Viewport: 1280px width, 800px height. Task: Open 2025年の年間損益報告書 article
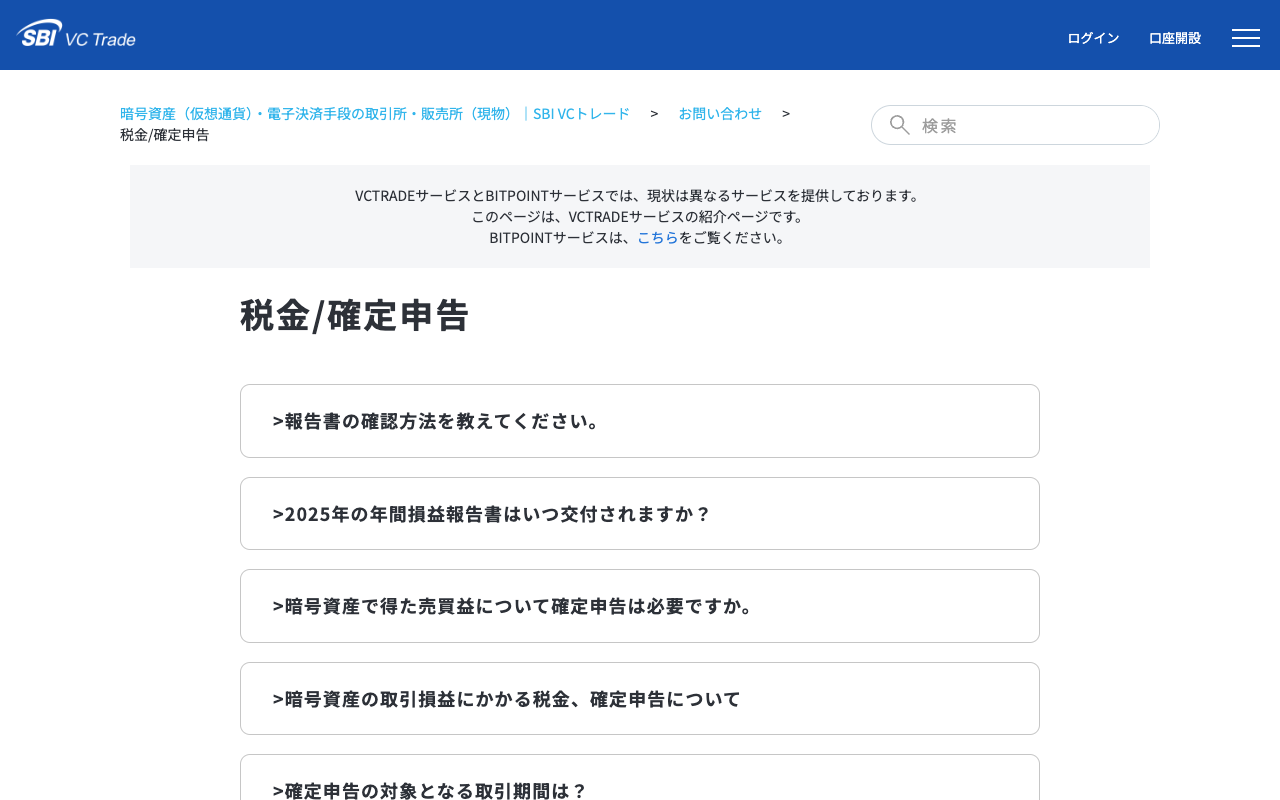[x=640, y=514]
